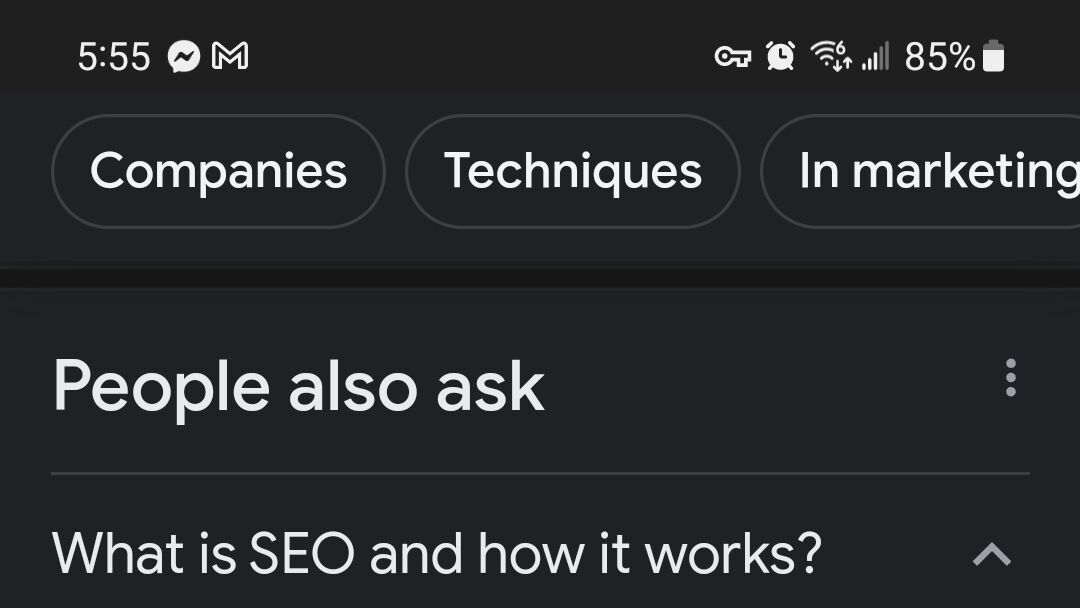Select the Companies filter chip
Viewport: 1080px width, 608px height.
pyautogui.click(x=218, y=171)
